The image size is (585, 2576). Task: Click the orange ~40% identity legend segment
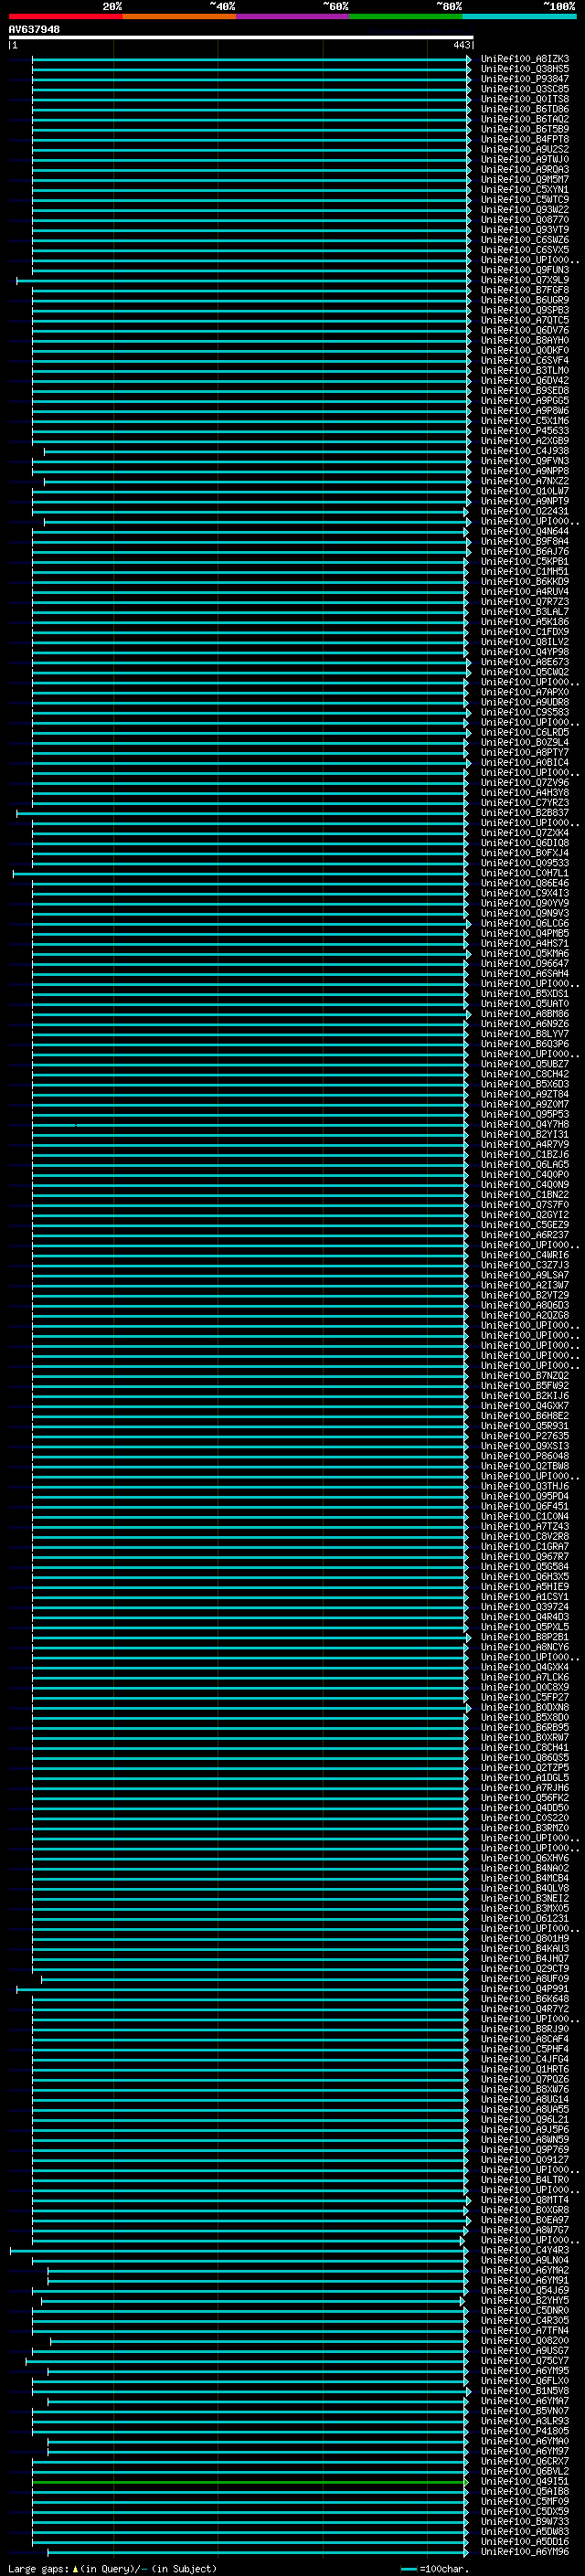tap(179, 17)
